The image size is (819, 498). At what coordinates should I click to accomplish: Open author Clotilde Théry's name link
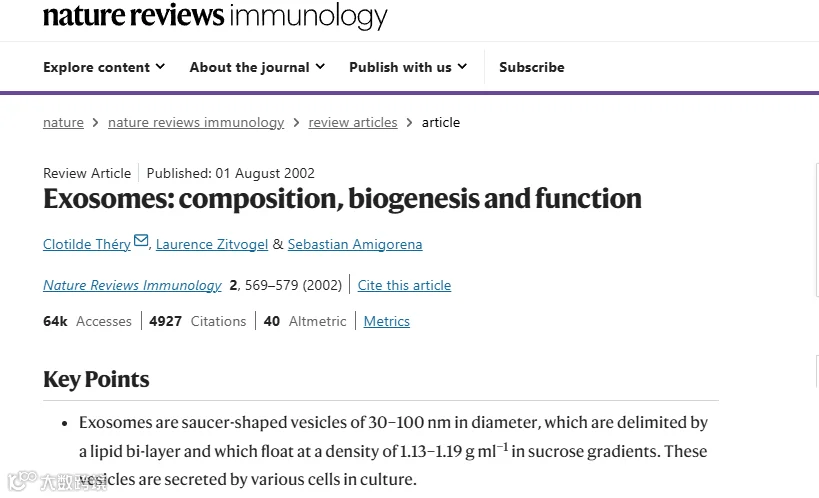pos(87,244)
